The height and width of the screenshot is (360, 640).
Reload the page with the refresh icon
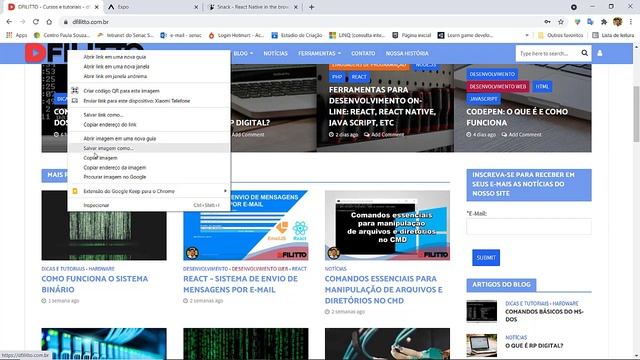[36, 22]
